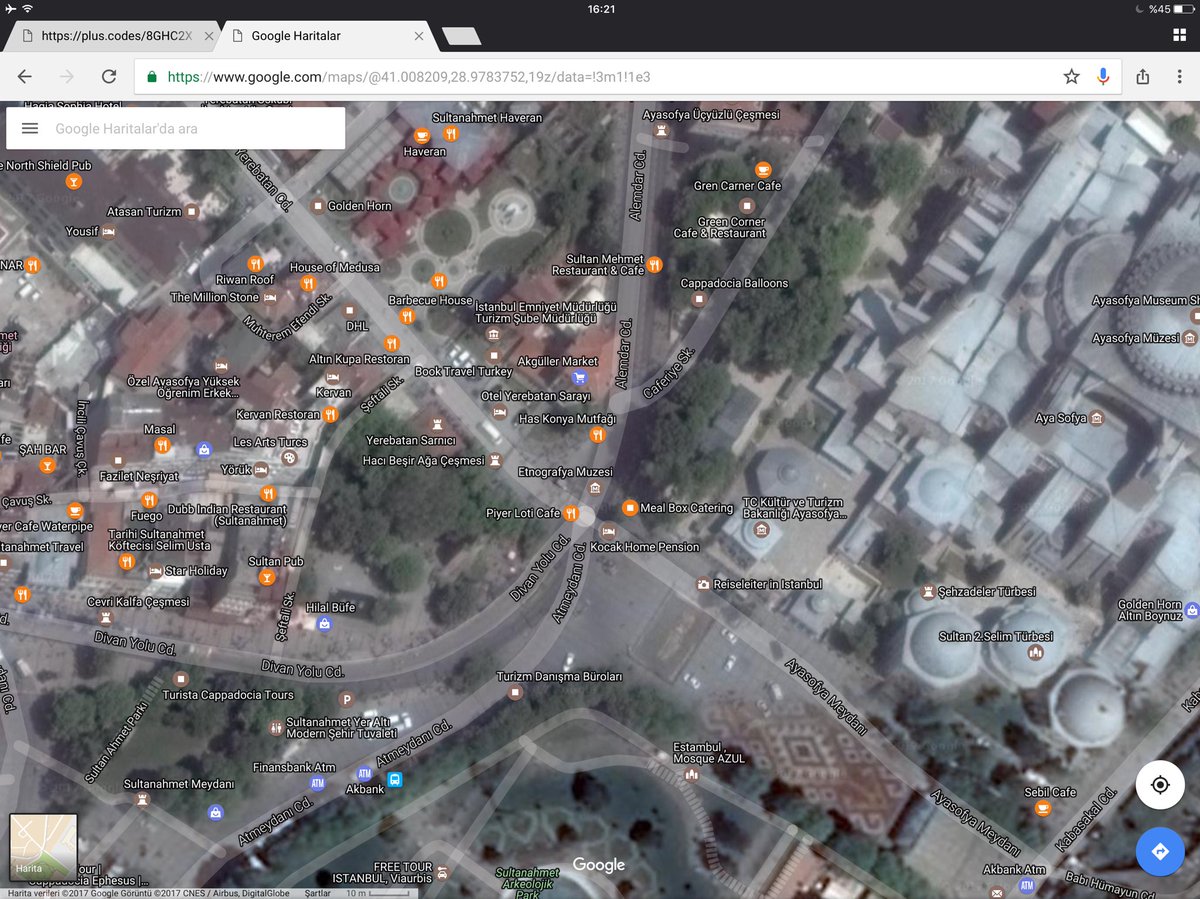
Task: Select the Aya Sofya museum marker
Action: pos(1097,418)
